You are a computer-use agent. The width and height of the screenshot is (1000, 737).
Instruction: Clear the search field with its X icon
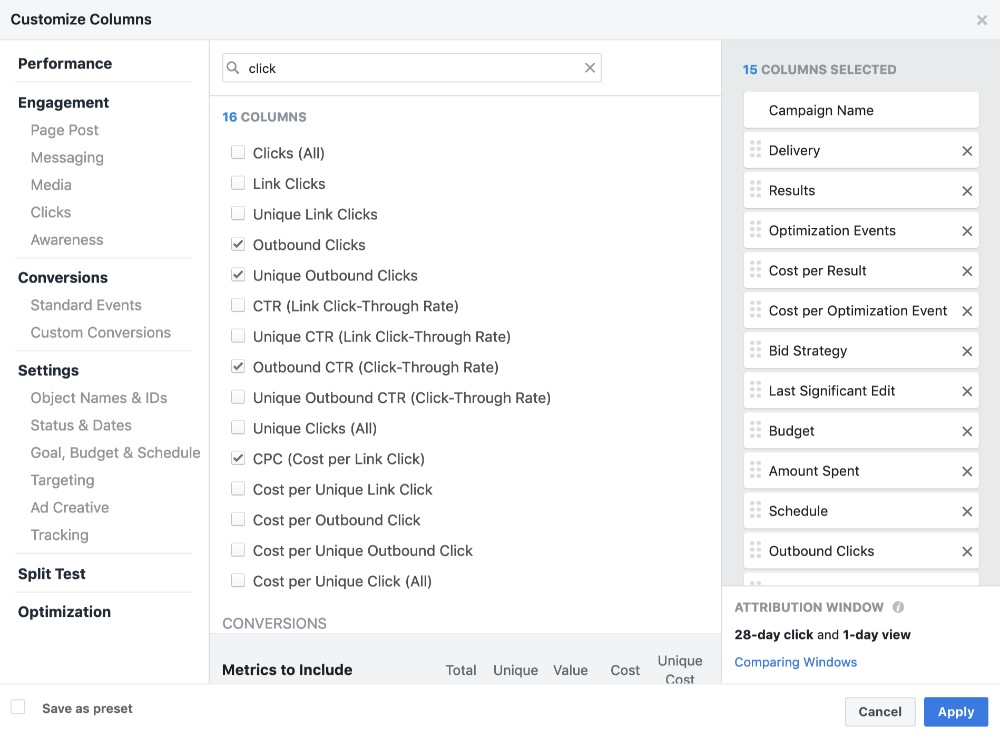pos(590,68)
